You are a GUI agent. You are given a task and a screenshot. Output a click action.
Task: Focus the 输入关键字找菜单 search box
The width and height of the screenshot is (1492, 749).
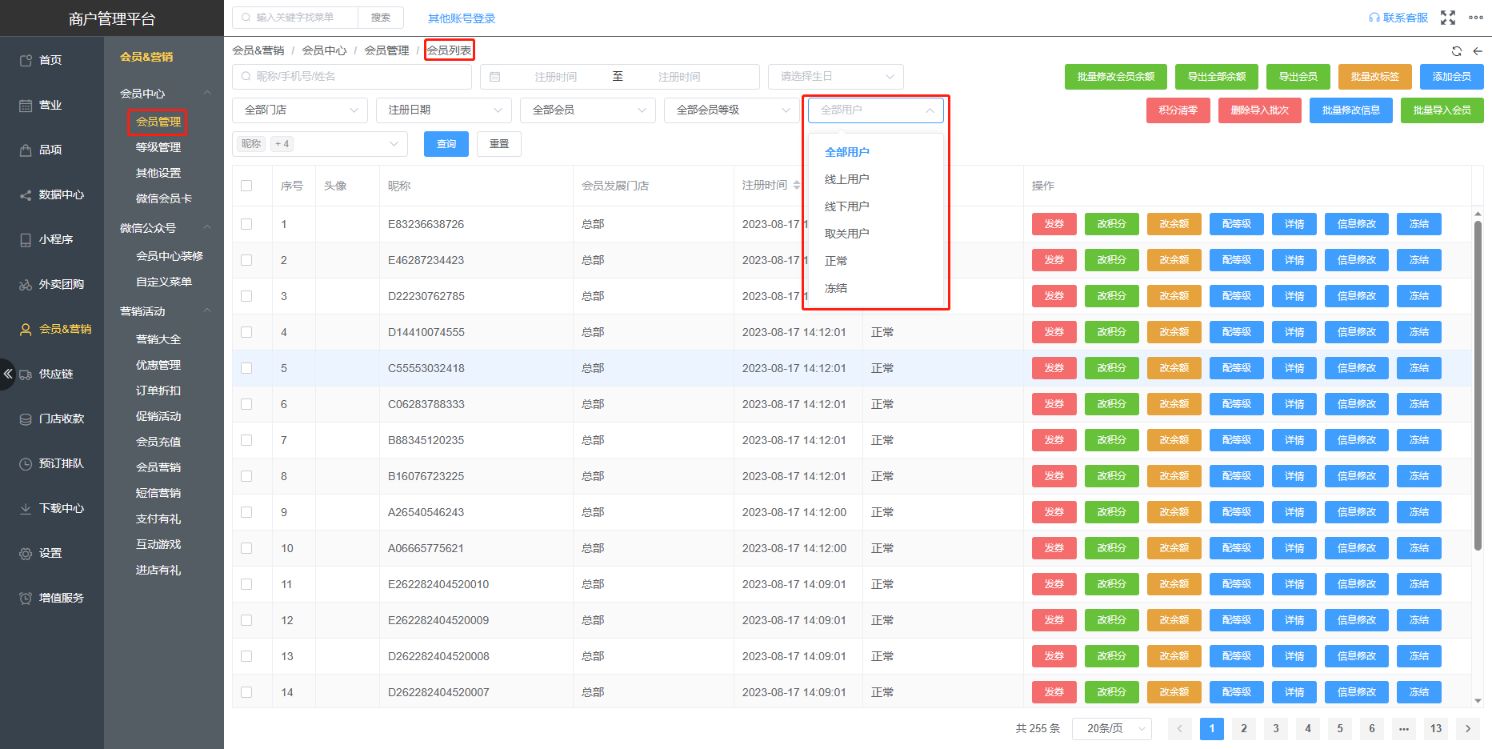coord(296,18)
